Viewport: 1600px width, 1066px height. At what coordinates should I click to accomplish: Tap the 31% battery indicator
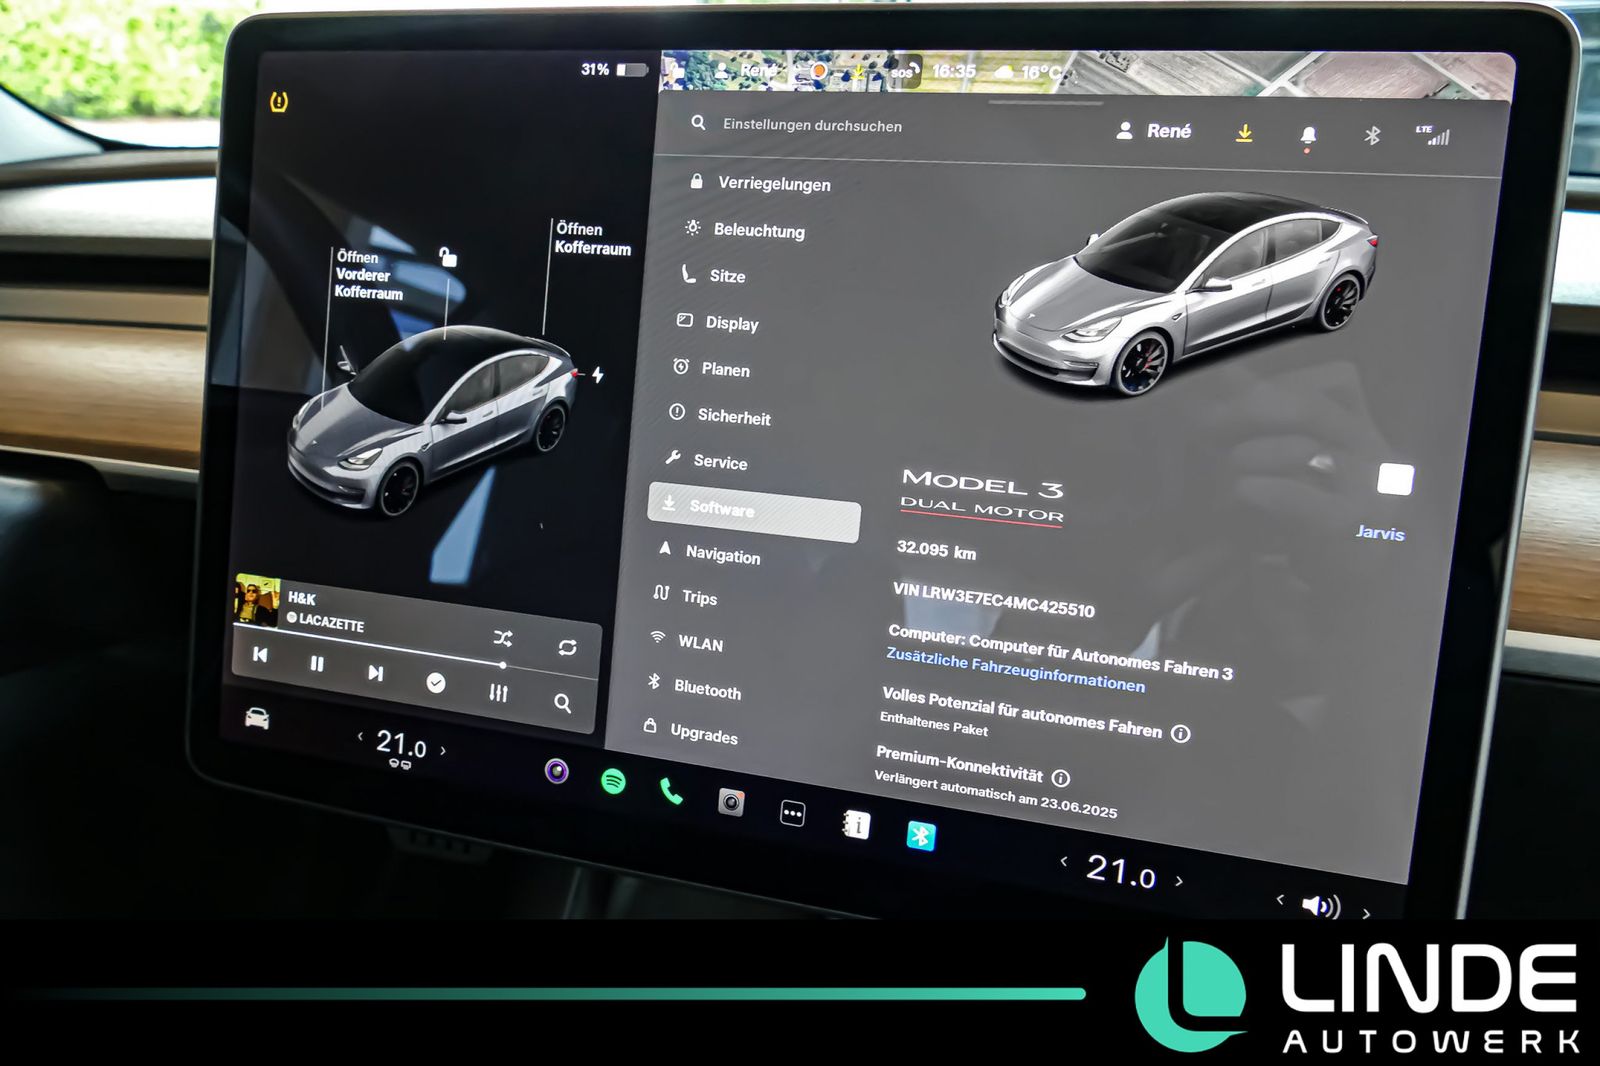click(x=614, y=69)
